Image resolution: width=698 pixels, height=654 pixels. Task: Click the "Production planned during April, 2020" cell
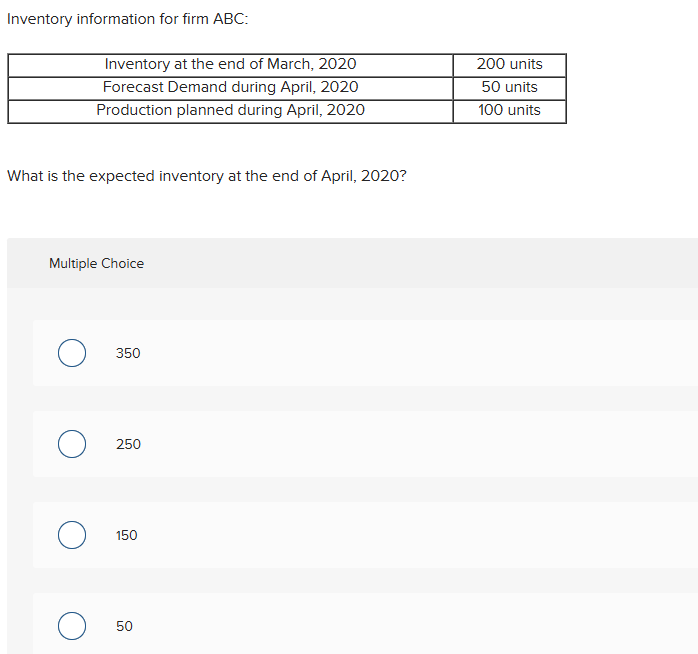(230, 110)
